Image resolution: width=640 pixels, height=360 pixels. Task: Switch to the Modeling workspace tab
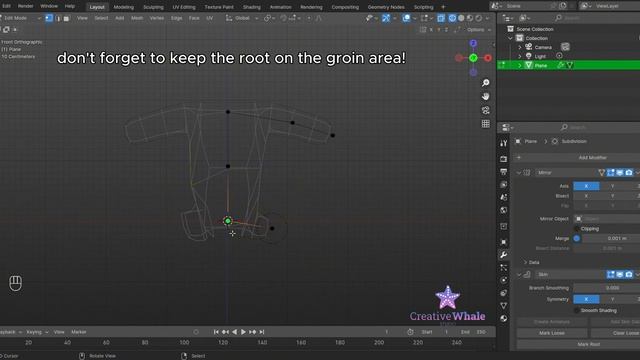point(123,7)
